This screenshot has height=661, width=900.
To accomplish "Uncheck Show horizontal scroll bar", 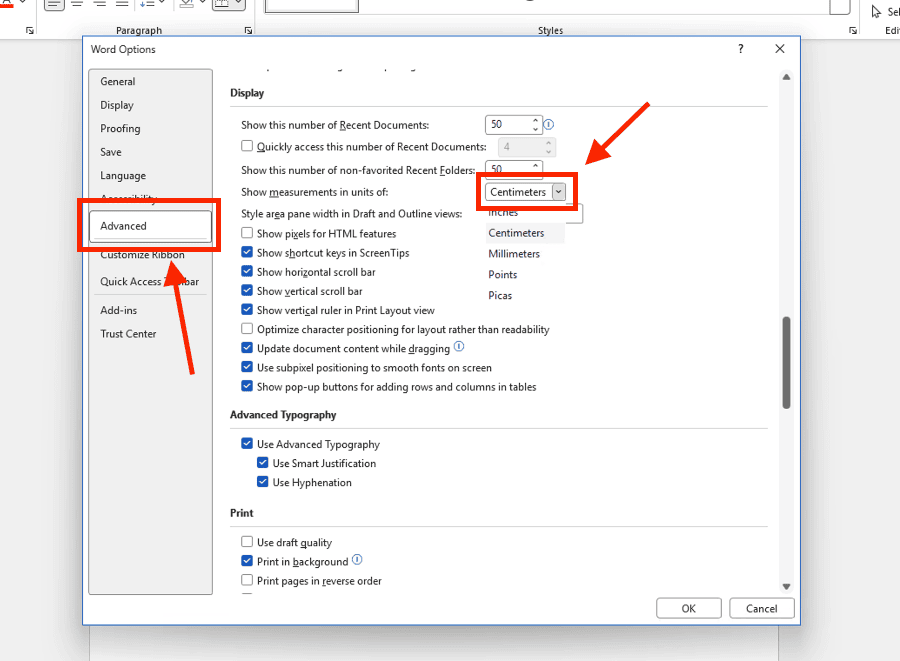I will [247, 271].
